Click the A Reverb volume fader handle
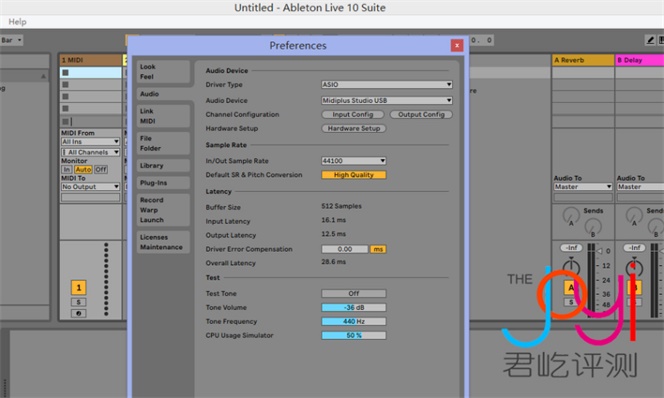 (599, 251)
